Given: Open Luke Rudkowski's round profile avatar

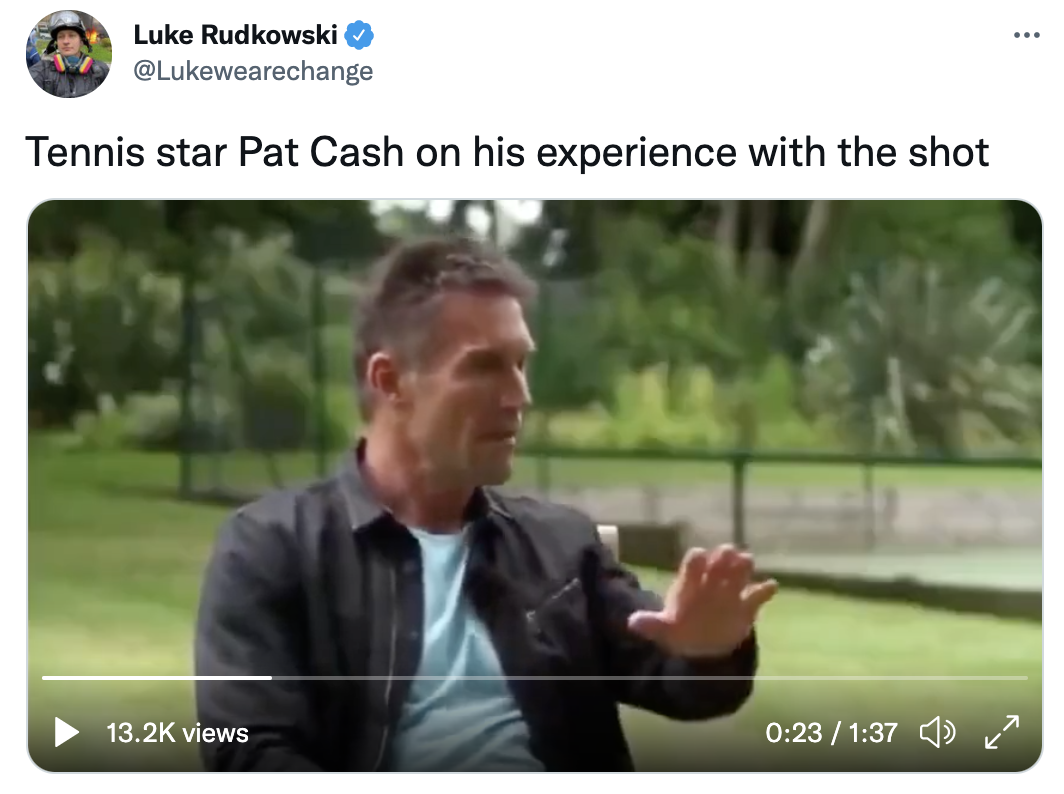Looking at the screenshot, I should [69, 54].
